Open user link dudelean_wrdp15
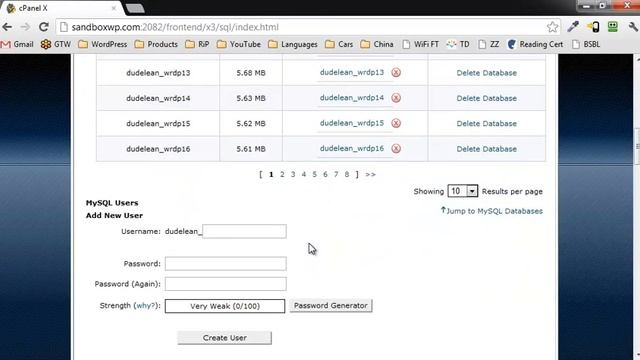640x360 pixels. pos(352,123)
